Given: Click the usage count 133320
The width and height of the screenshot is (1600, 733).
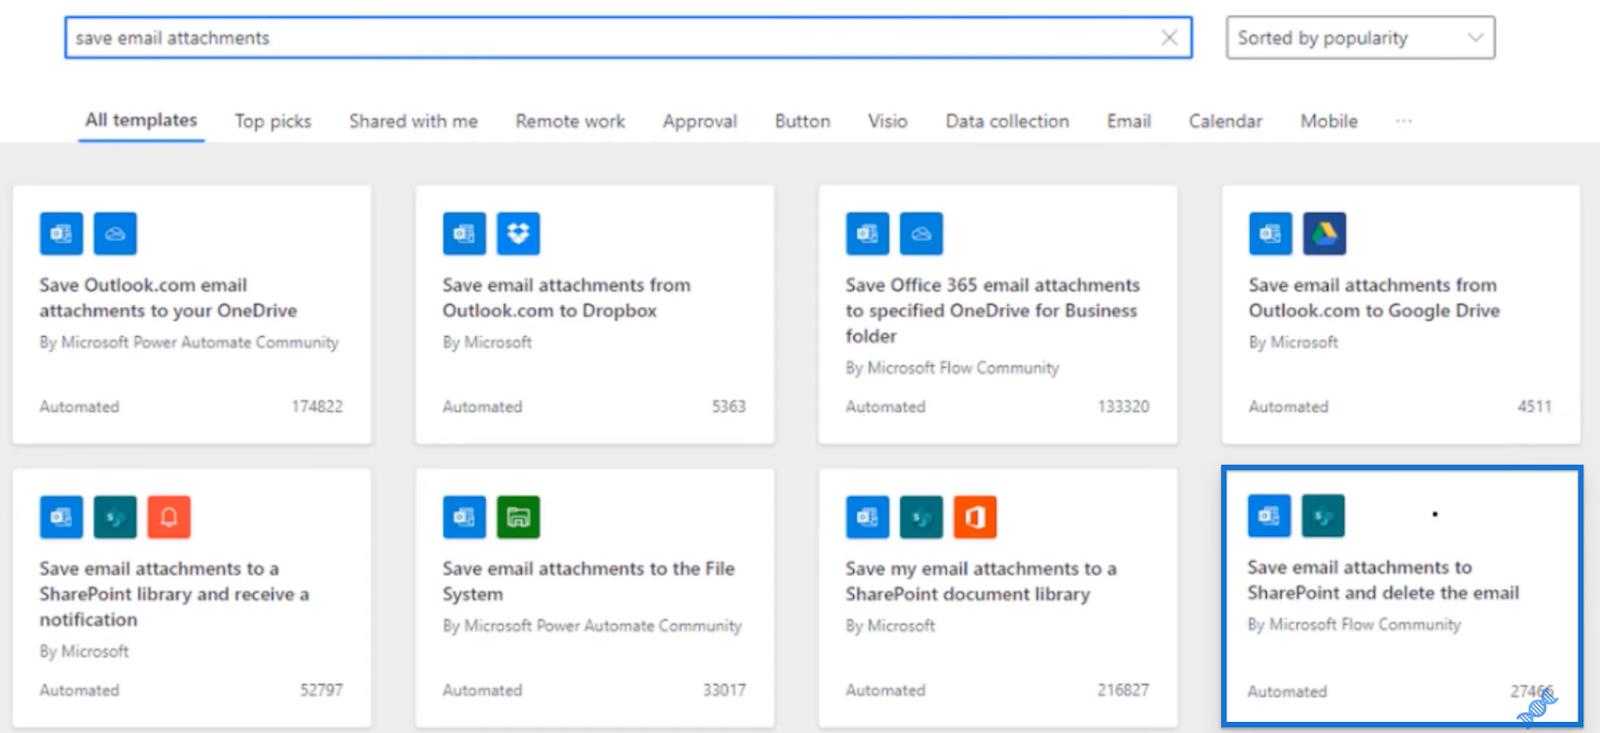Looking at the screenshot, I should tap(1123, 407).
